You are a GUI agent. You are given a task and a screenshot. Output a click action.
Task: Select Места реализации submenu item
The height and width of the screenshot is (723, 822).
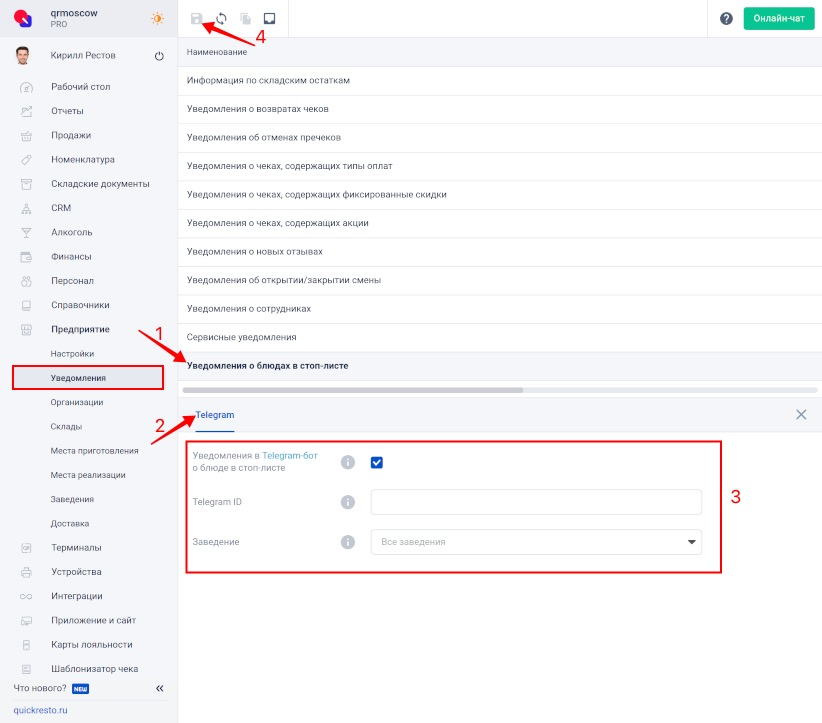[x=88, y=475]
